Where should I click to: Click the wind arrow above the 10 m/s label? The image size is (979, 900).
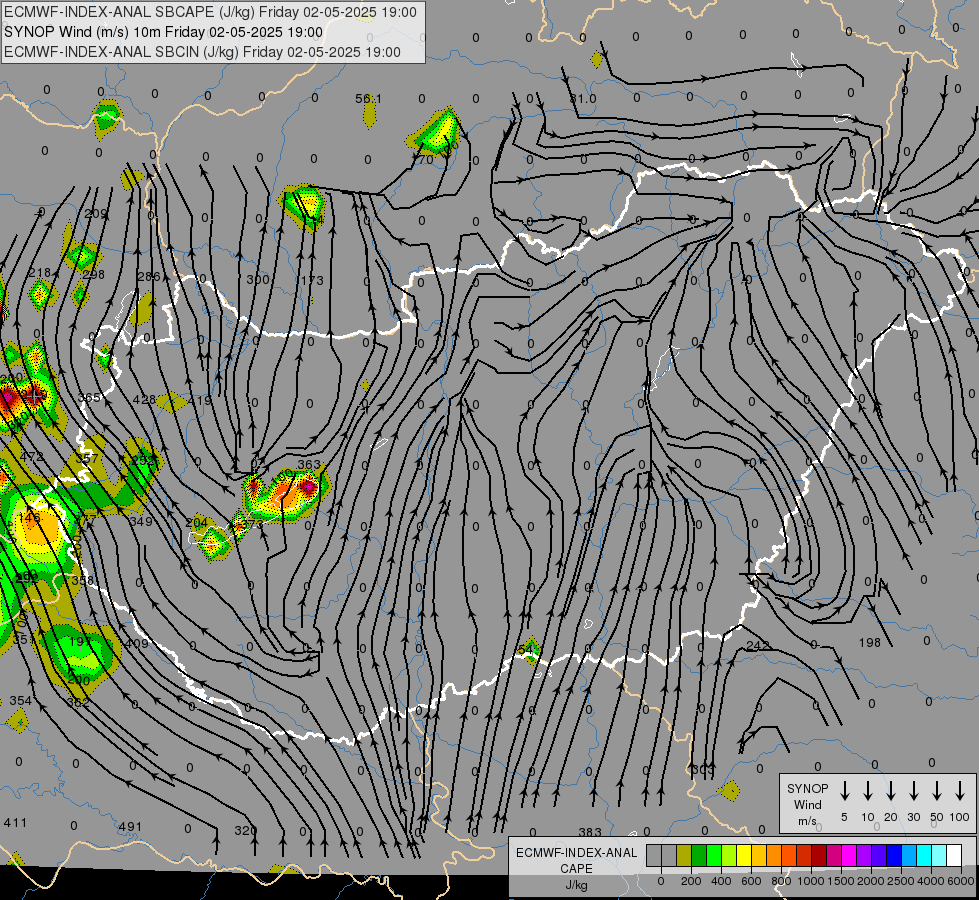pos(867,791)
